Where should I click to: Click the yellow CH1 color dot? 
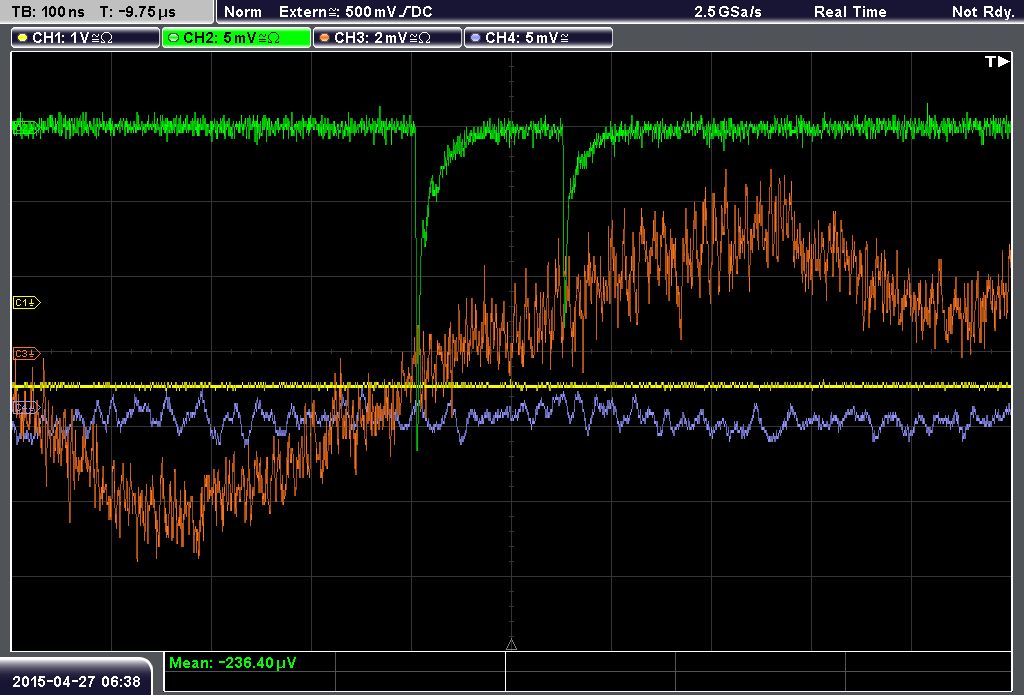pos(23,38)
